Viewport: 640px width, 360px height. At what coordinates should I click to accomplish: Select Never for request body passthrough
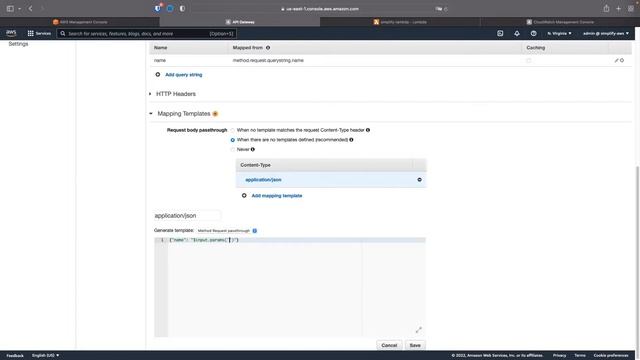(x=233, y=150)
